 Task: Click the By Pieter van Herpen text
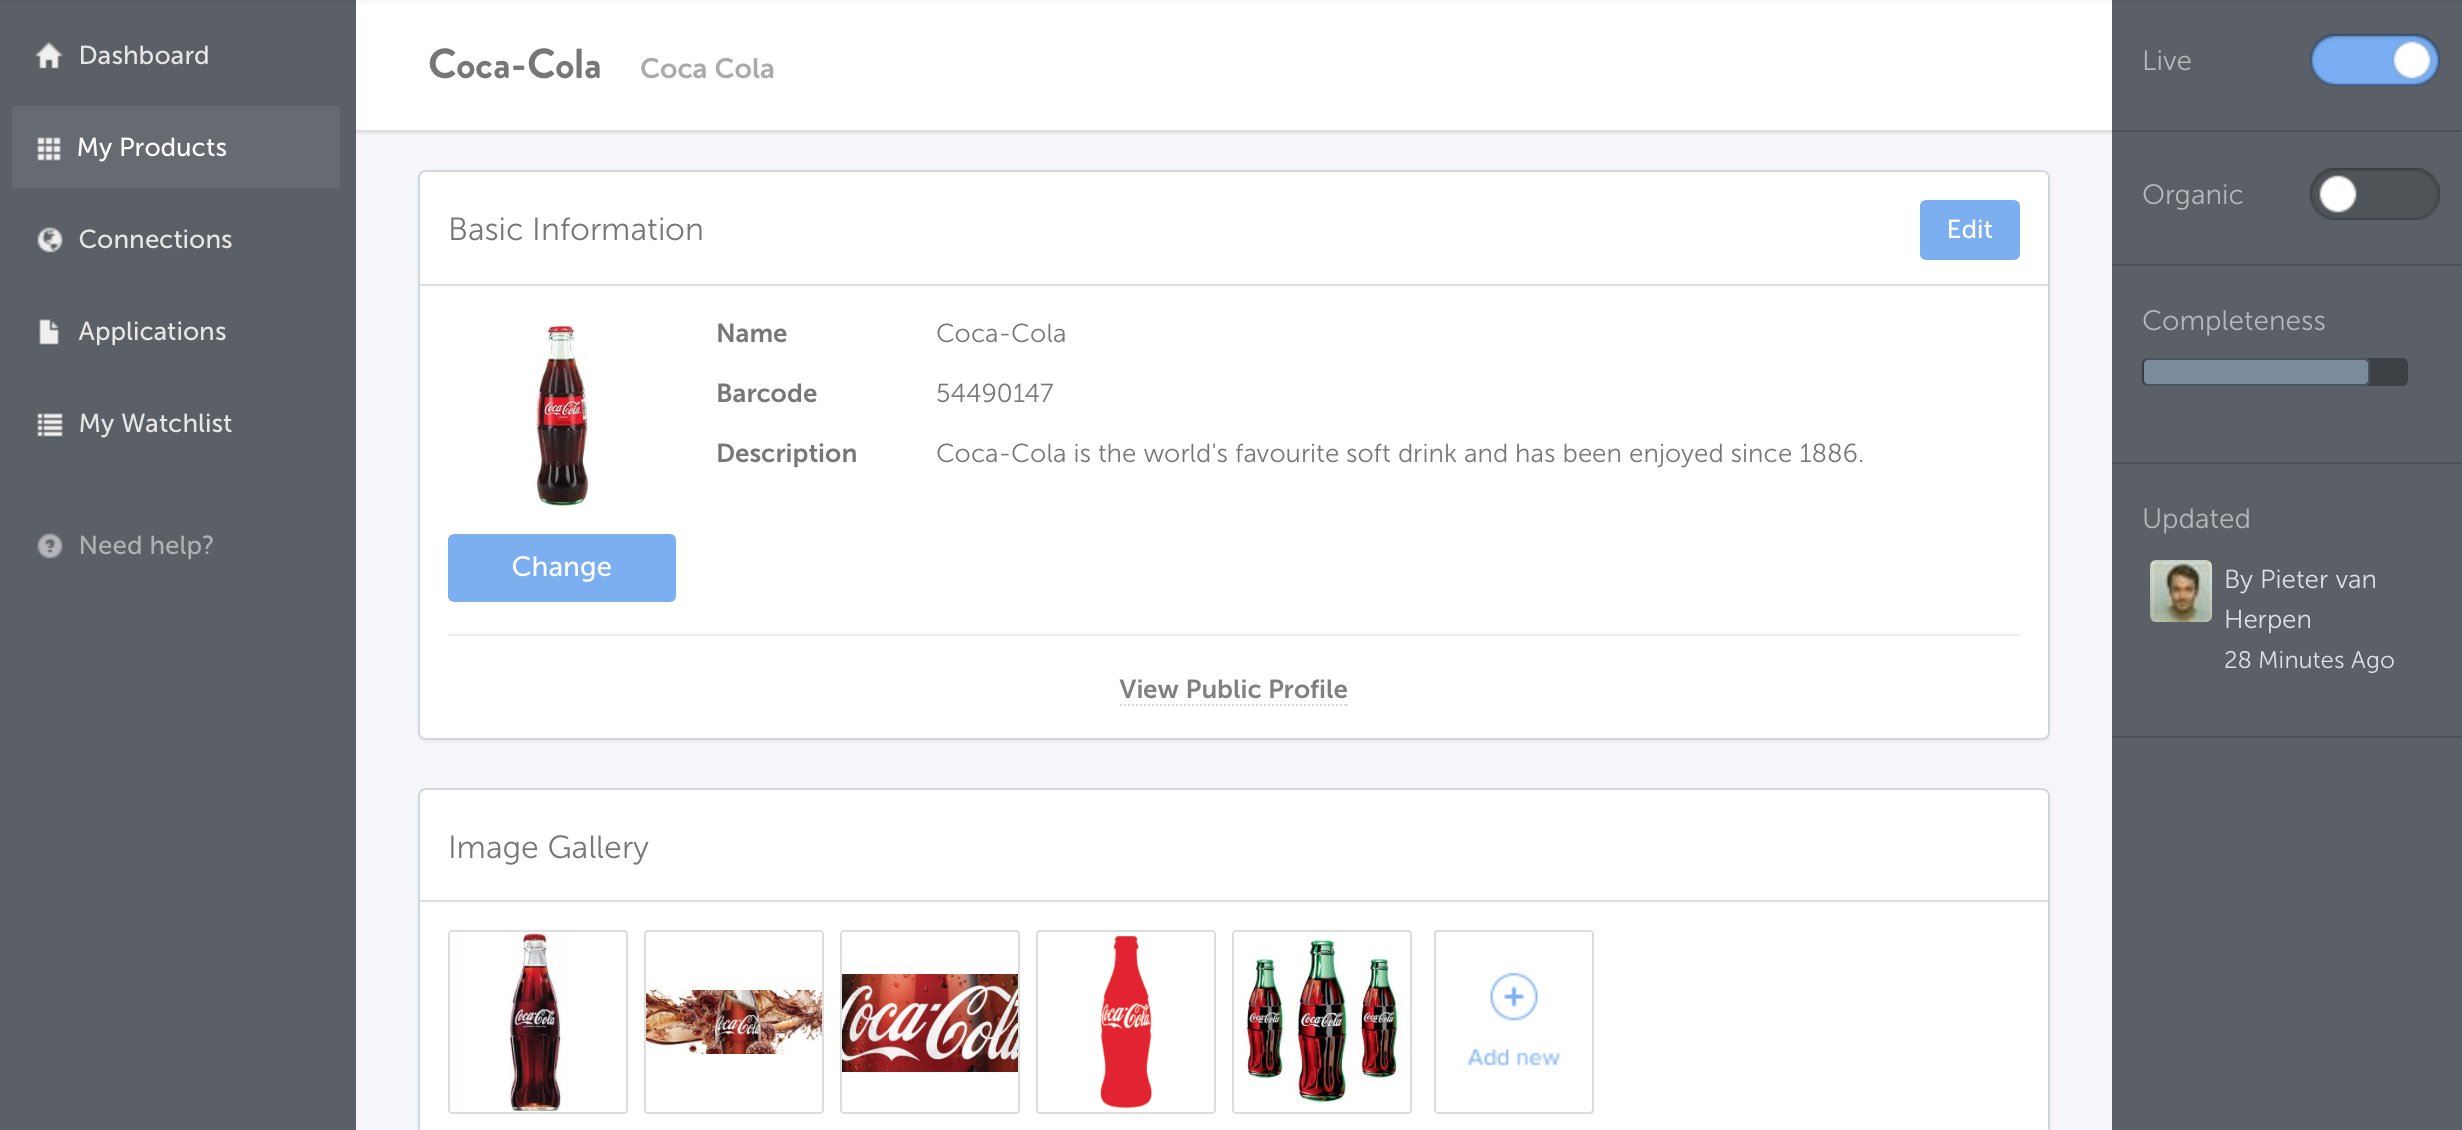coord(2300,600)
